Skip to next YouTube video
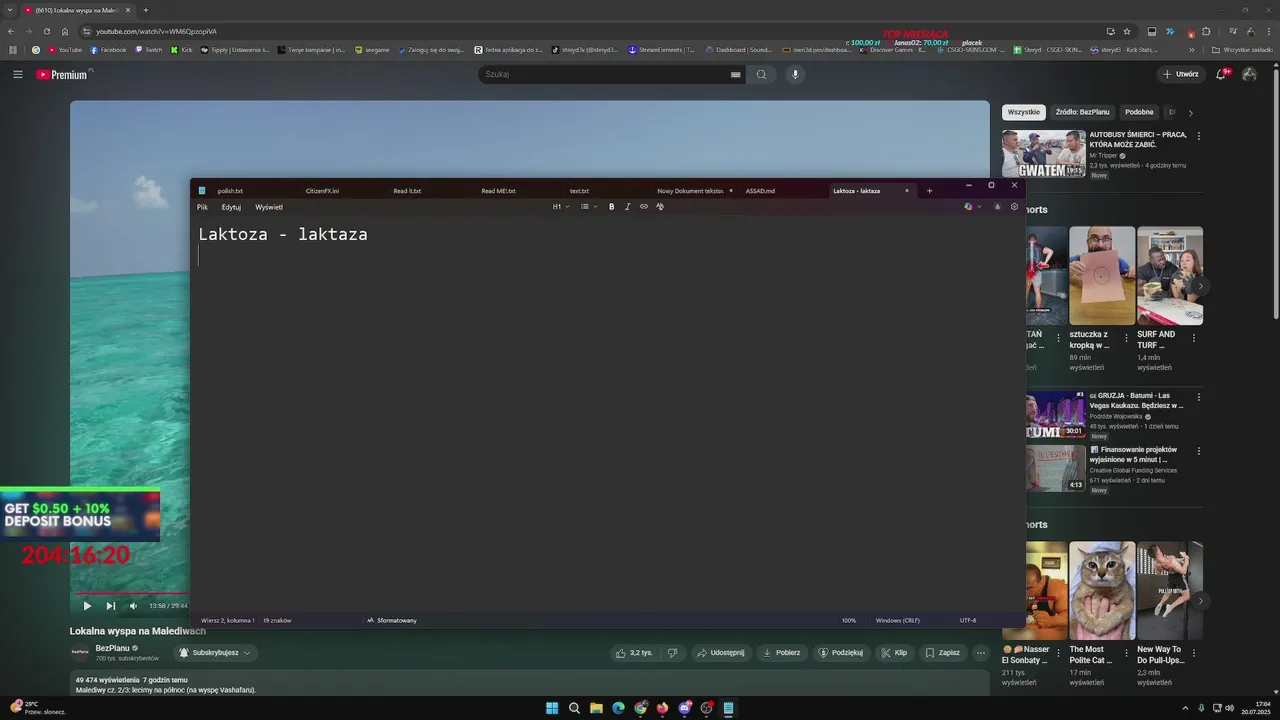The height and width of the screenshot is (720, 1280). pyautogui.click(x=111, y=606)
